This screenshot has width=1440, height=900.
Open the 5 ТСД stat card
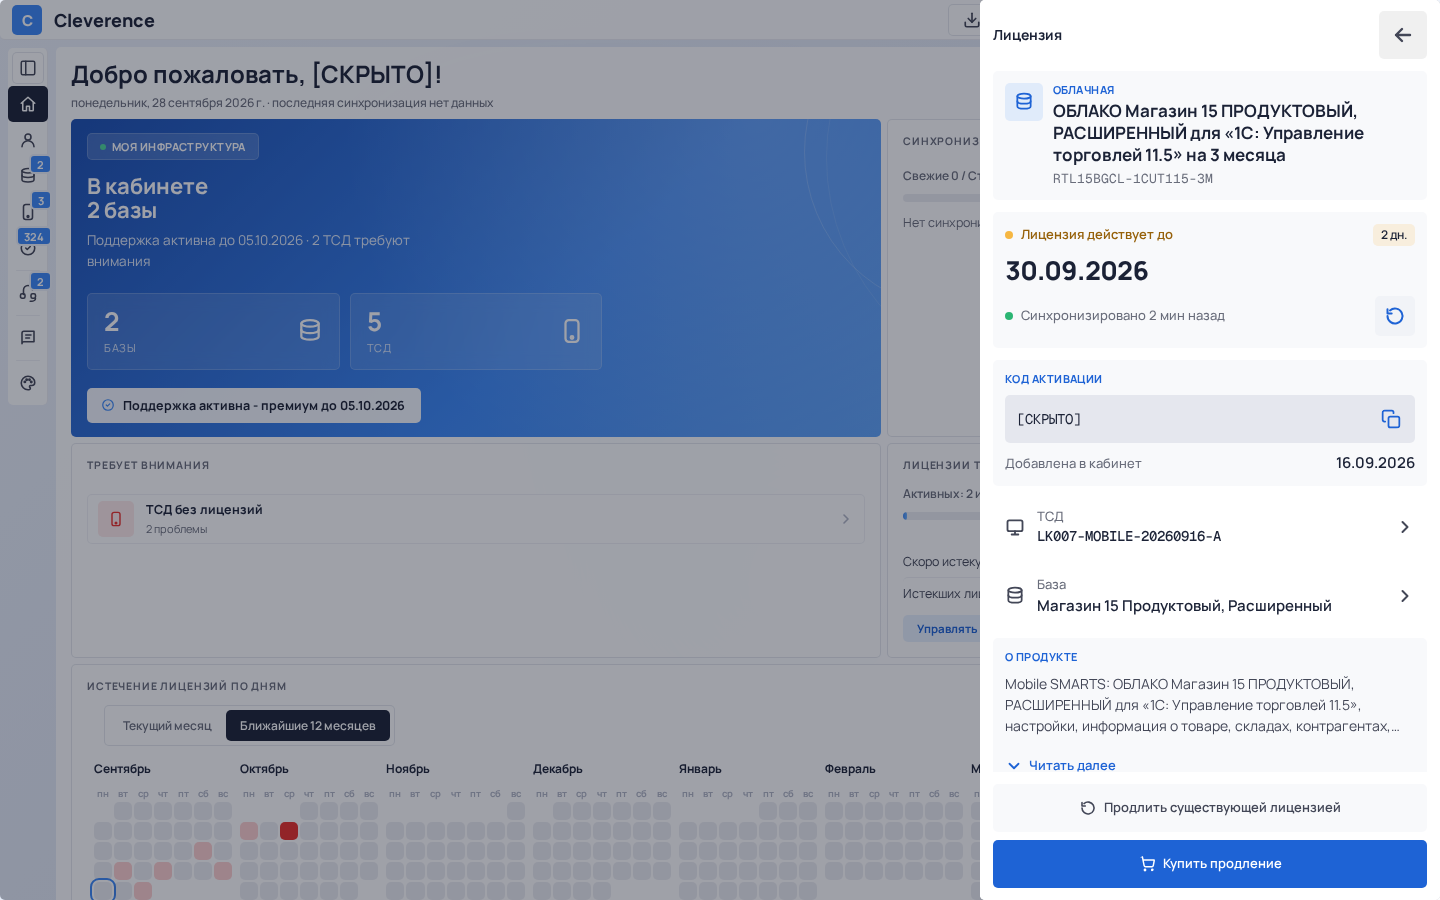[x=476, y=331]
